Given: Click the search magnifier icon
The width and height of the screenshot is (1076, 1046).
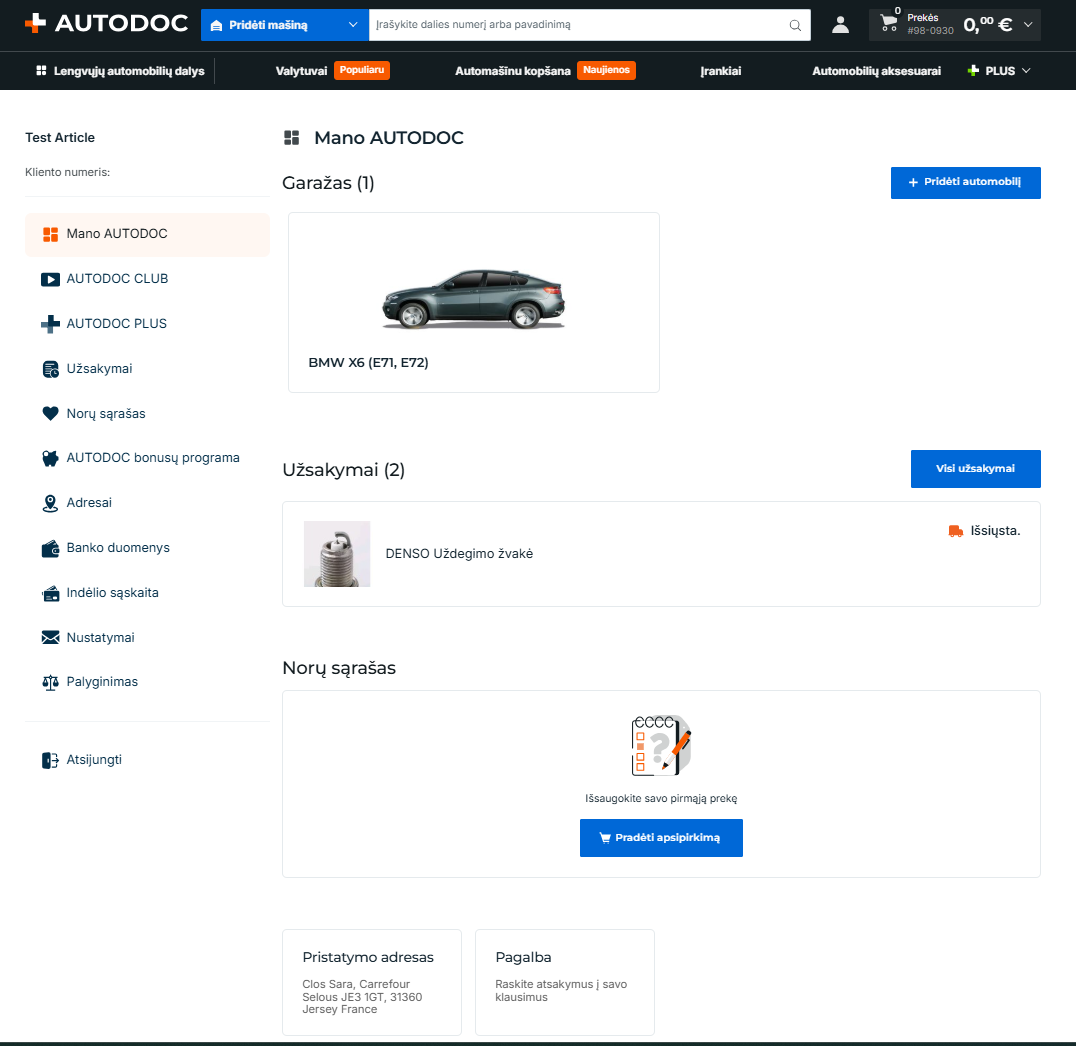Looking at the screenshot, I should [795, 25].
